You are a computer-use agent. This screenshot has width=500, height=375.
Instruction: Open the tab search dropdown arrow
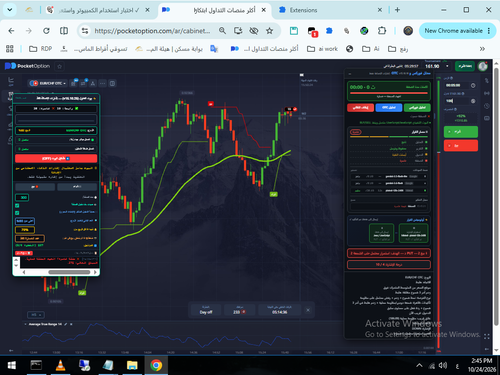coord(10,10)
